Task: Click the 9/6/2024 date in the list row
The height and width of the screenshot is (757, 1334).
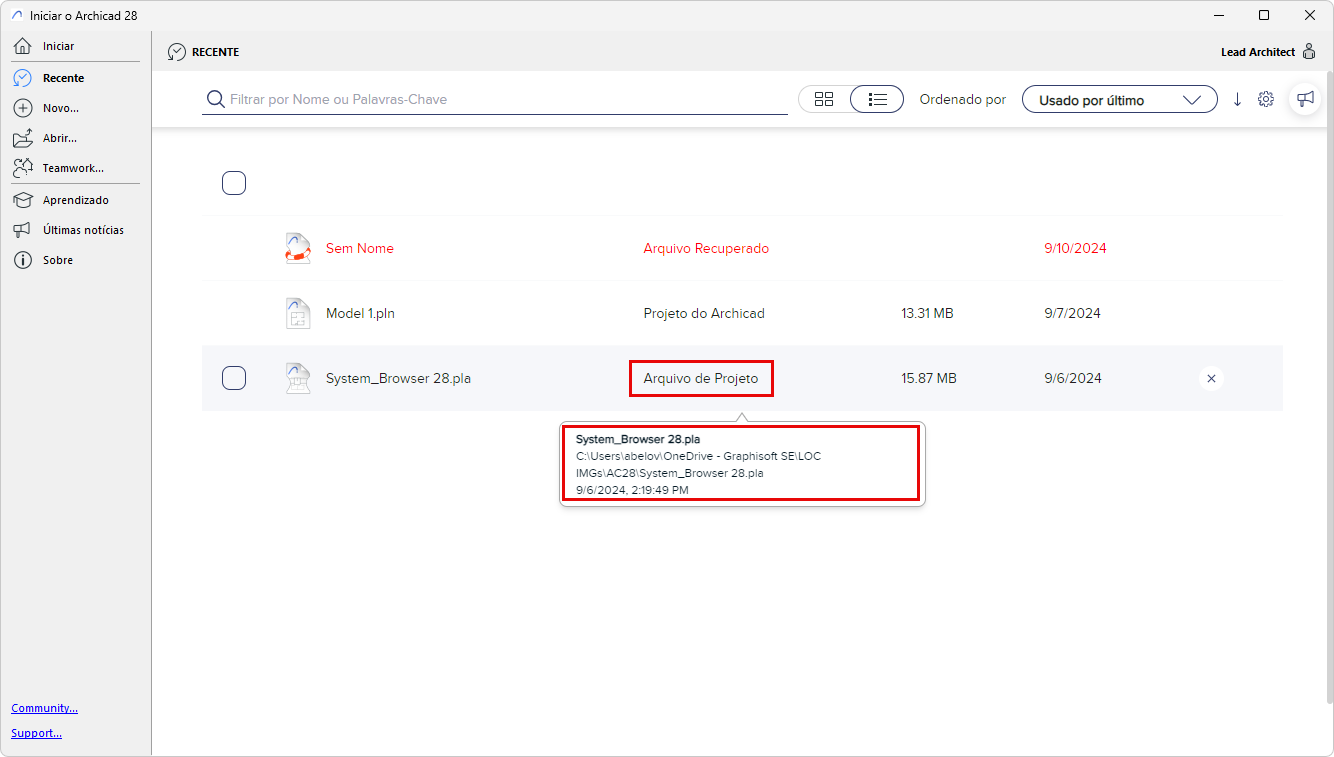Action: [x=1073, y=378]
